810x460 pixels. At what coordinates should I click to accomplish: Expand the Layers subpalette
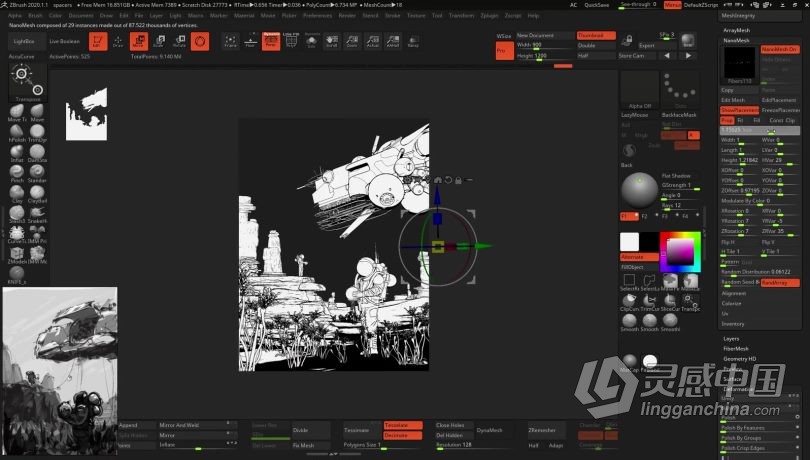point(731,339)
